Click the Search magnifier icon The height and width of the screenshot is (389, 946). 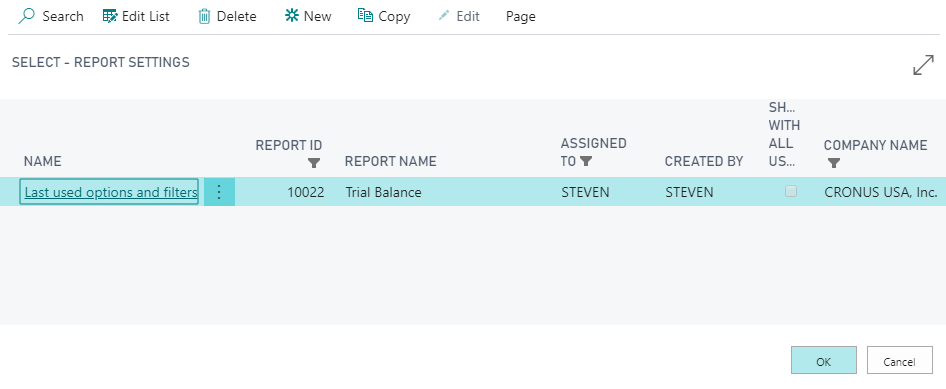tap(27, 16)
